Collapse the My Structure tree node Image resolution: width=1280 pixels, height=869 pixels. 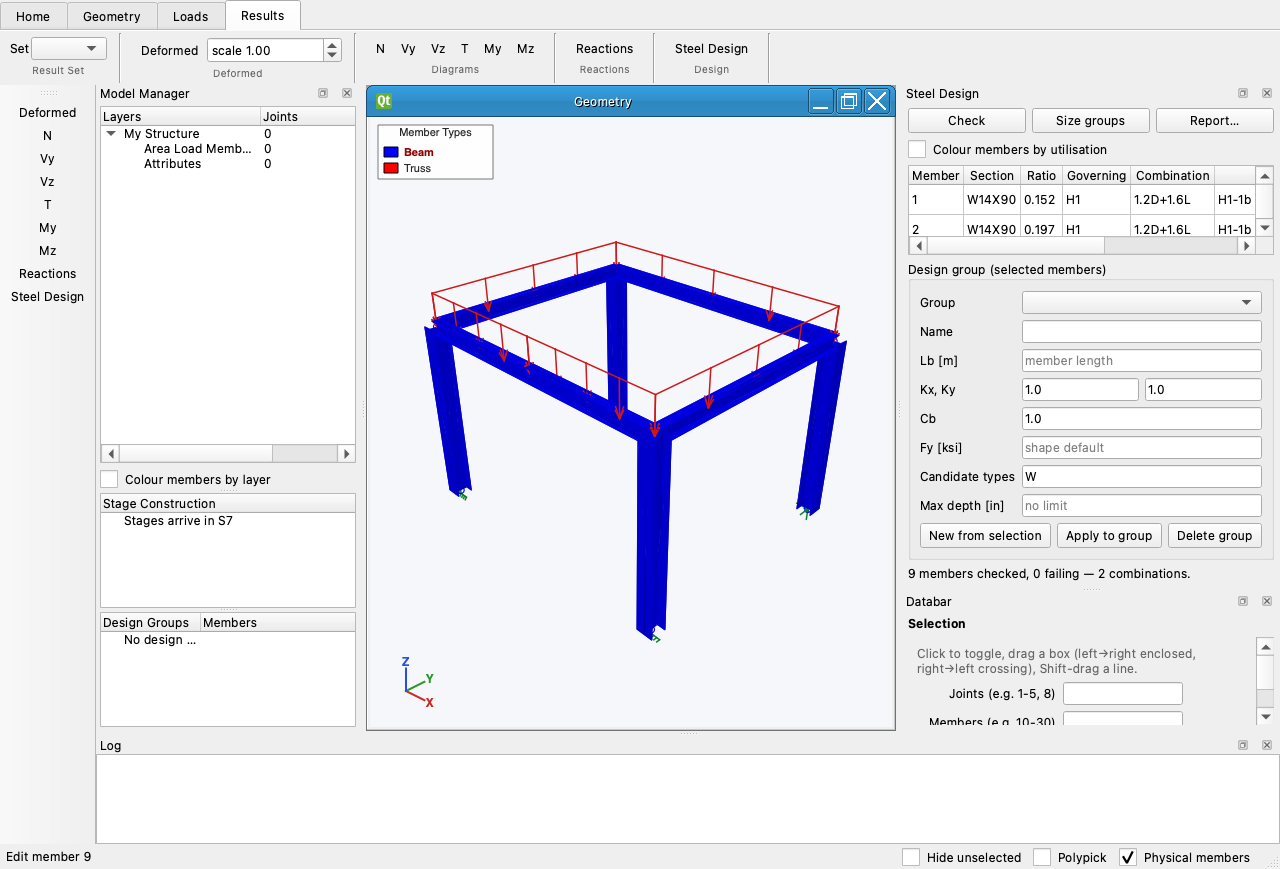[111, 134]
